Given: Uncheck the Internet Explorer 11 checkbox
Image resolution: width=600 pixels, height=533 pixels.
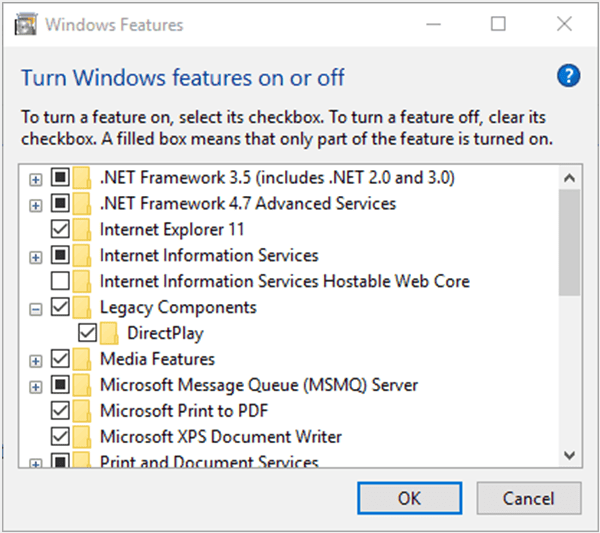Looking at the screenshot, I should pyautogui.click(x=60, y=229).
